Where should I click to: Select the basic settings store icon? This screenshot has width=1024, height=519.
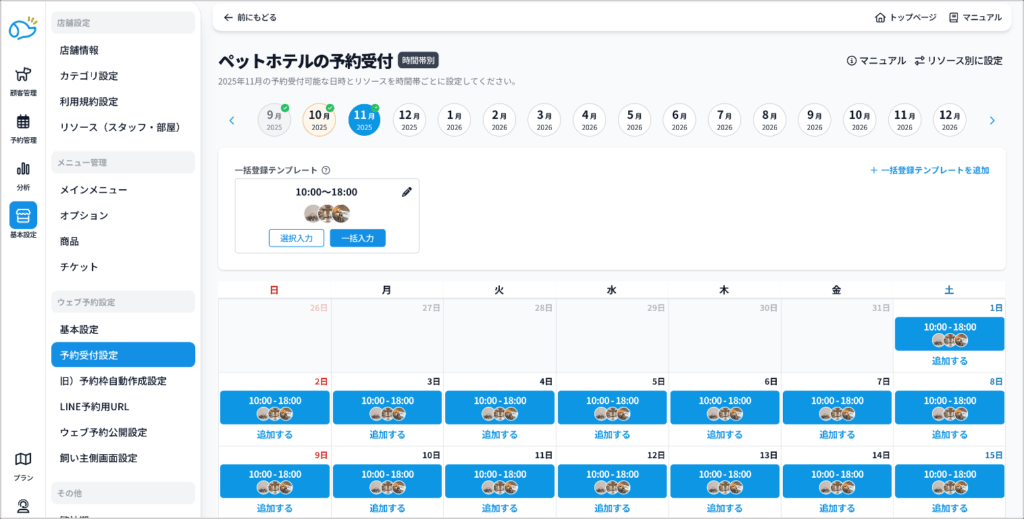point(23,216)
